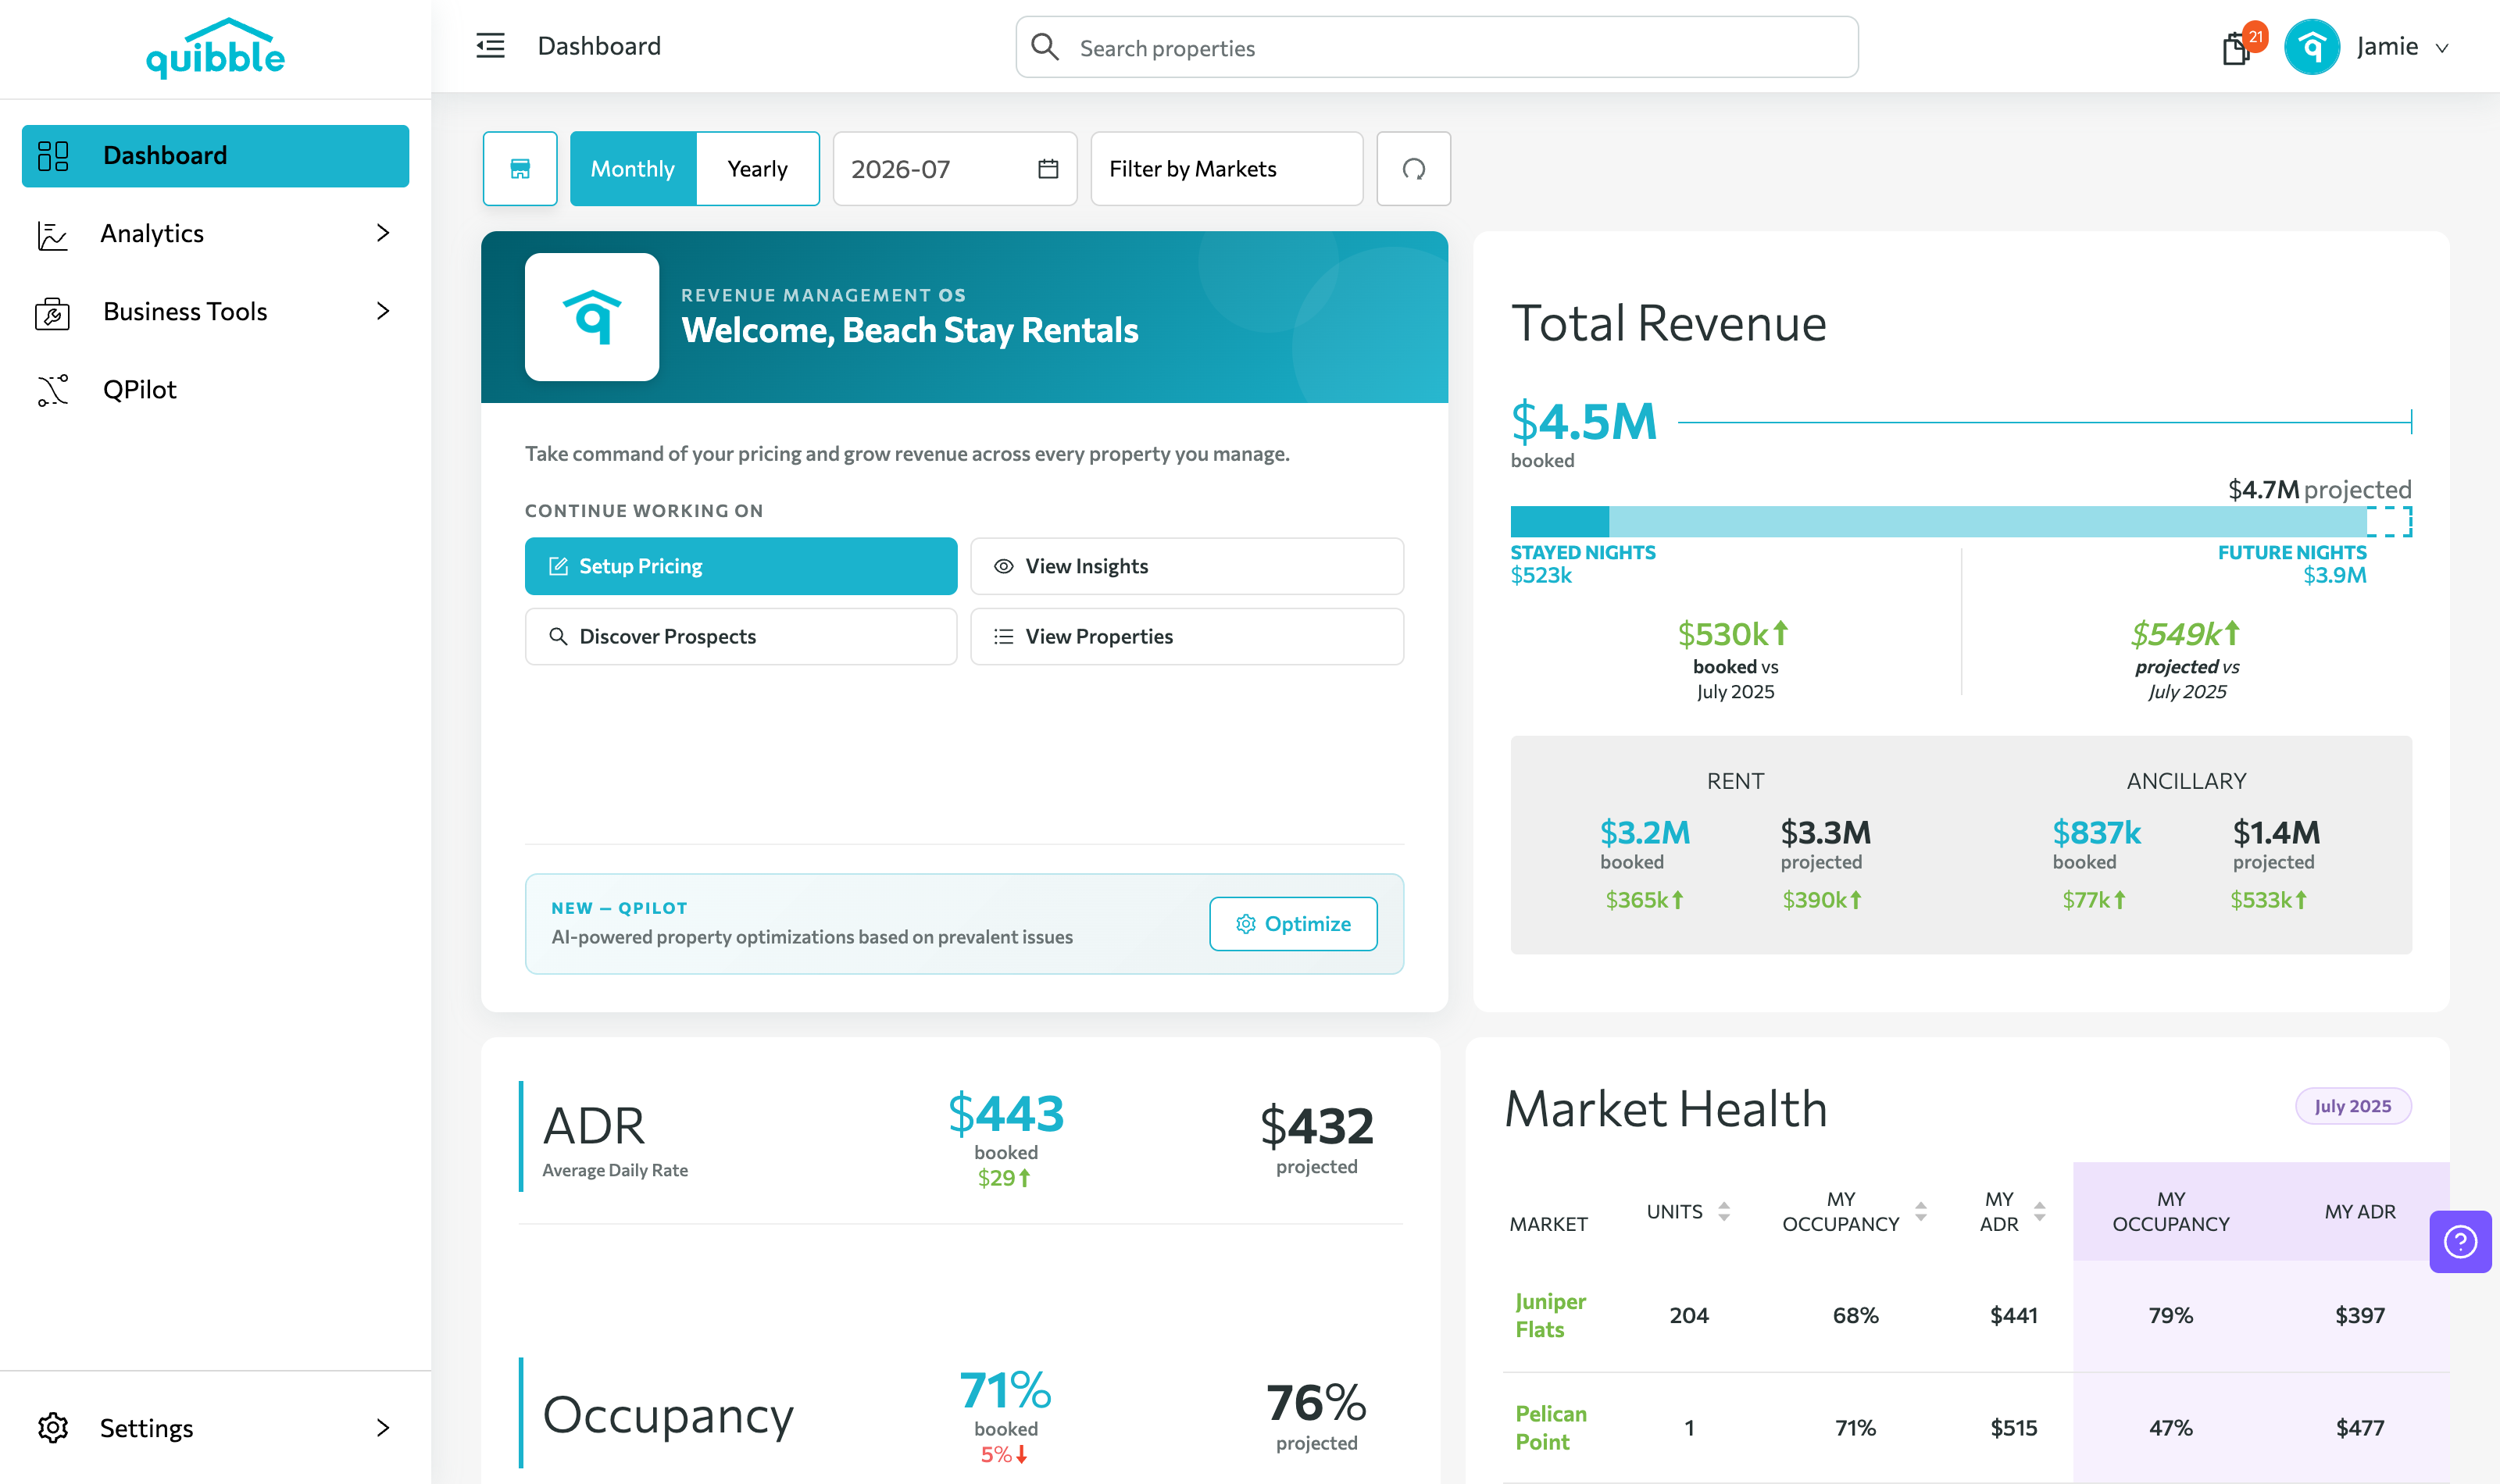The width and height of the screenshot is (2500, 1484).
Task: Click the Dashboard page title in header
Action: 599,46
